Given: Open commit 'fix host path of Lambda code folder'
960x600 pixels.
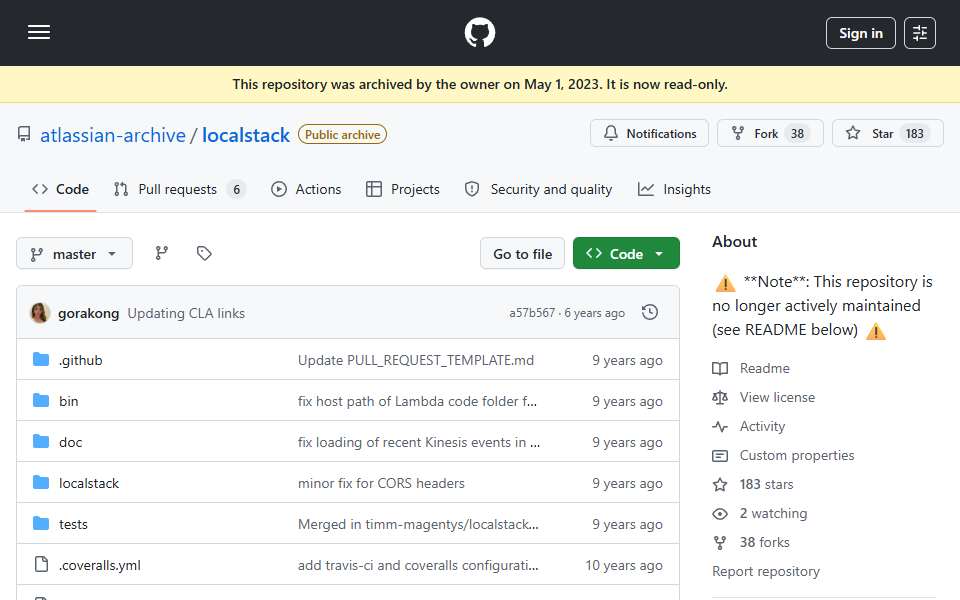Looking at the screenshot, I should 417,401.
